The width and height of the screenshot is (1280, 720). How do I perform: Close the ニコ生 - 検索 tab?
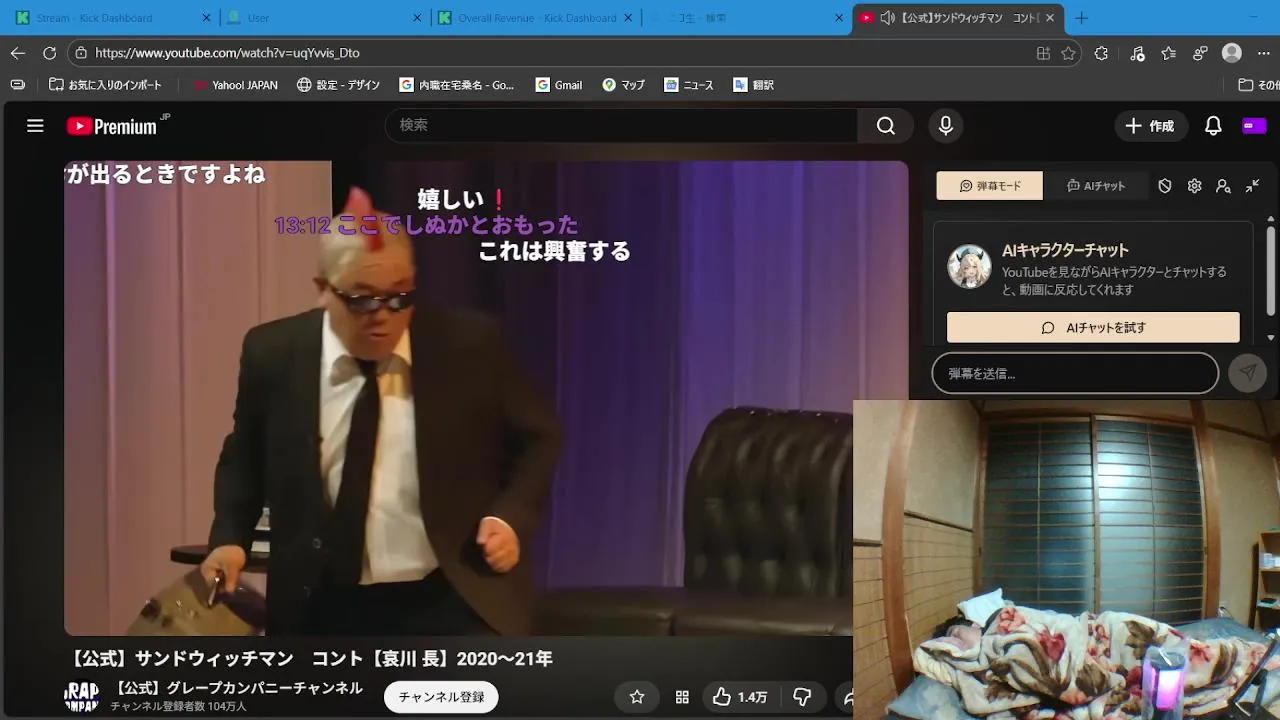(839, 18)
